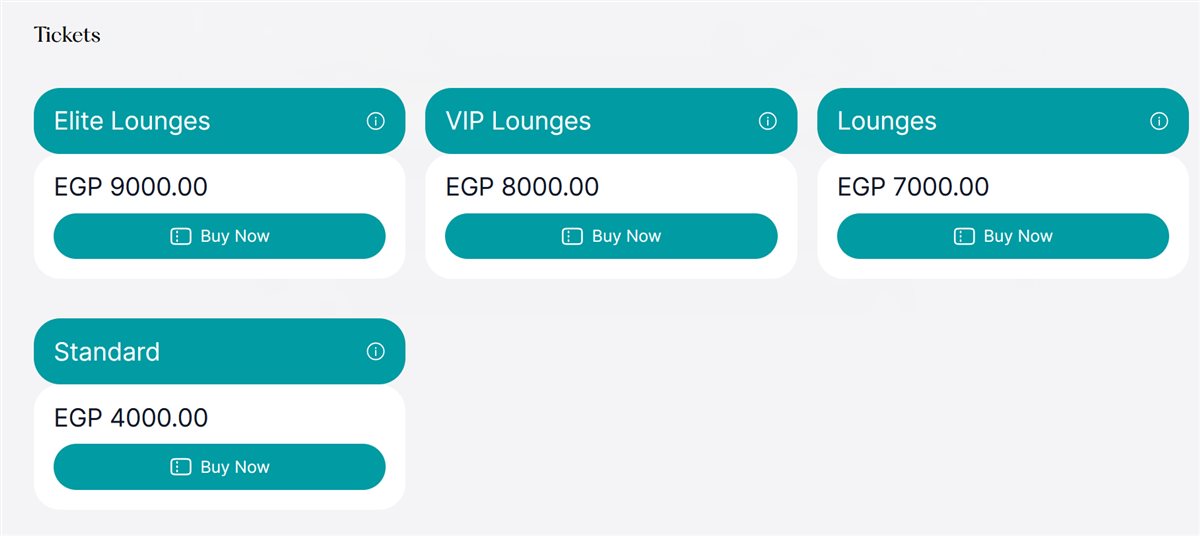The image size is (1200, 536).
Task: Click ticket icon in Lounges Buy Now
Action: [x=964, y=237]
